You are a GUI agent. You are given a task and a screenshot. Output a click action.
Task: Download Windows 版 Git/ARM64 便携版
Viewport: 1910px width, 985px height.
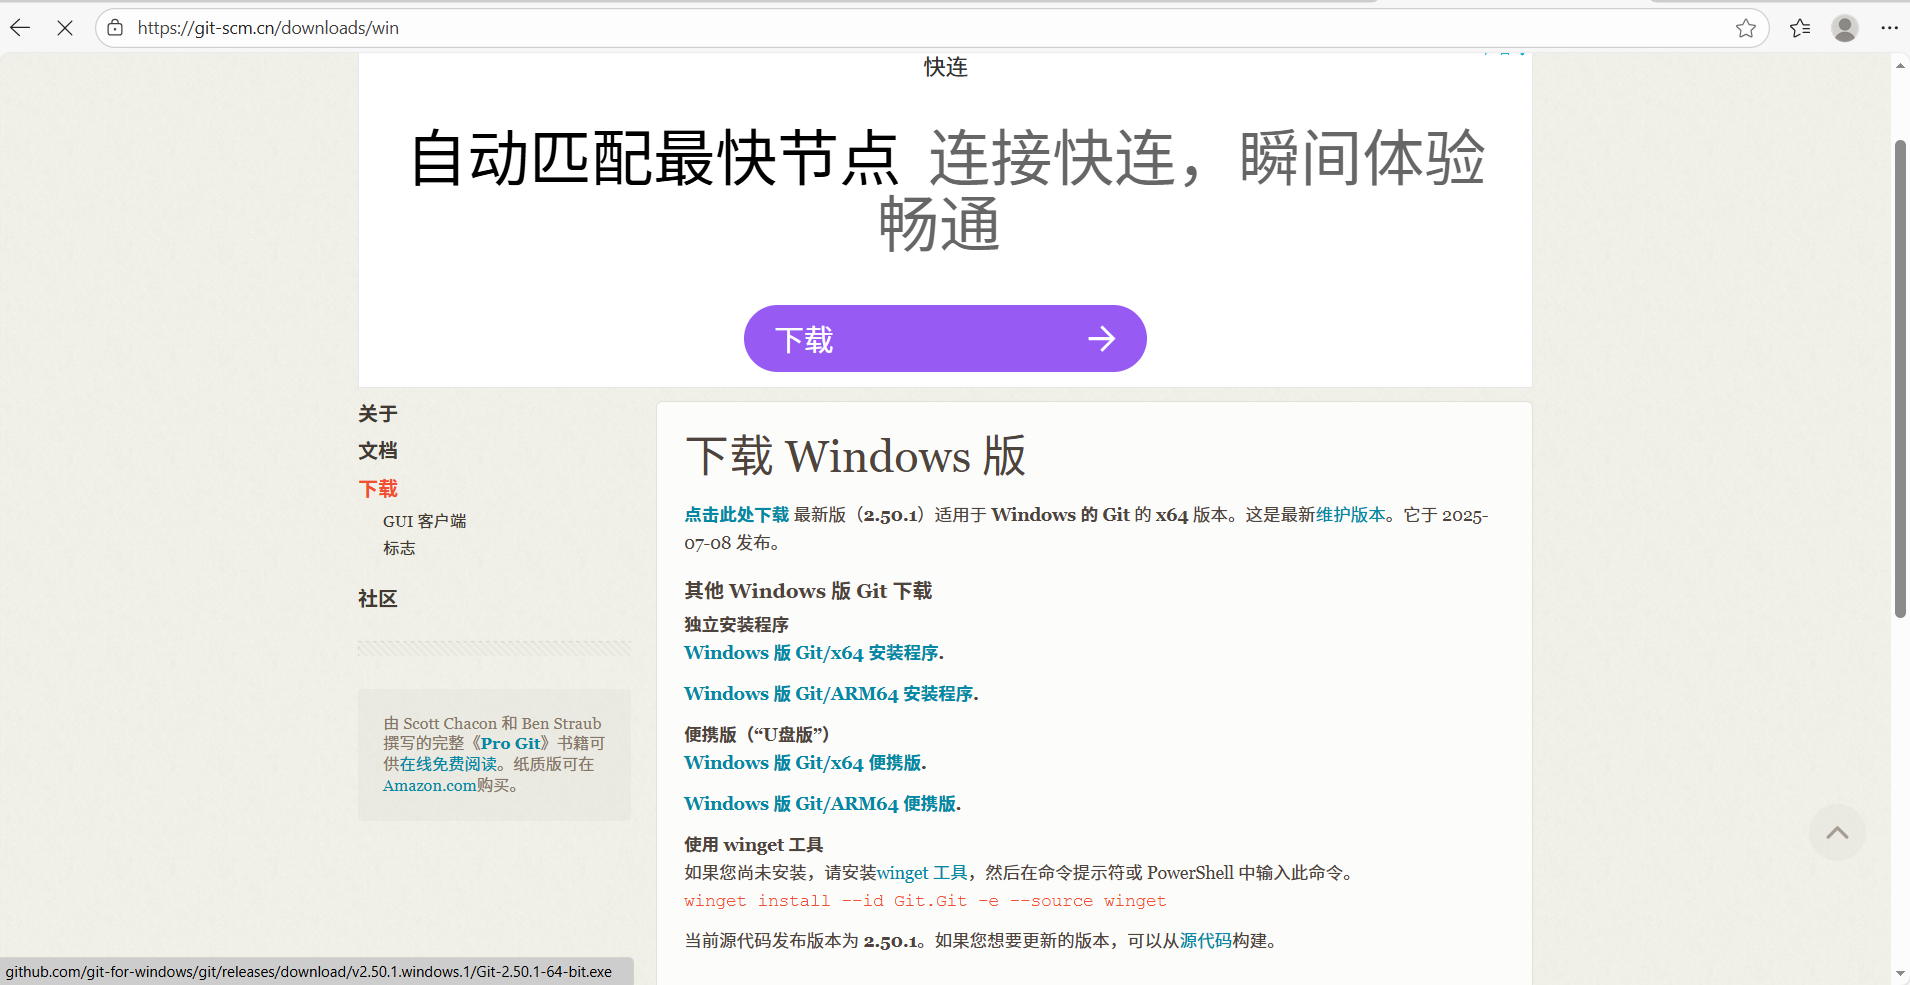tap(820, 804)
